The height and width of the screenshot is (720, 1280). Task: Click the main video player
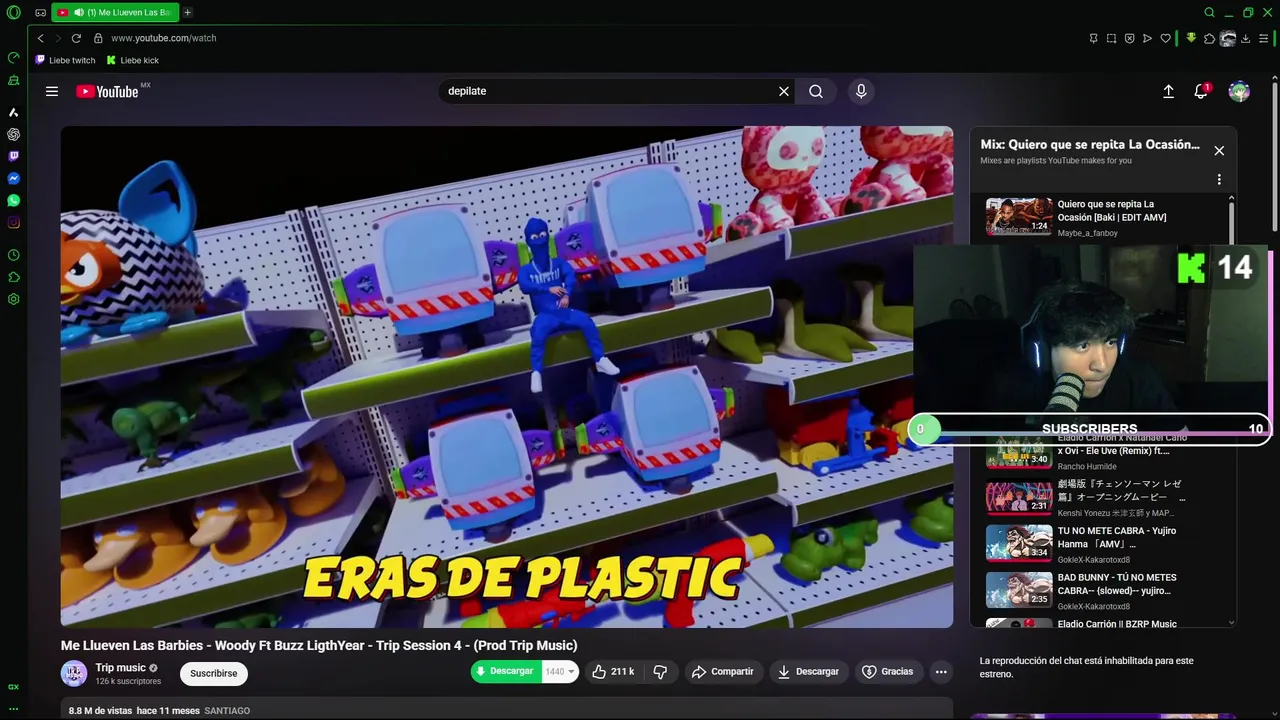pos(507,377)
